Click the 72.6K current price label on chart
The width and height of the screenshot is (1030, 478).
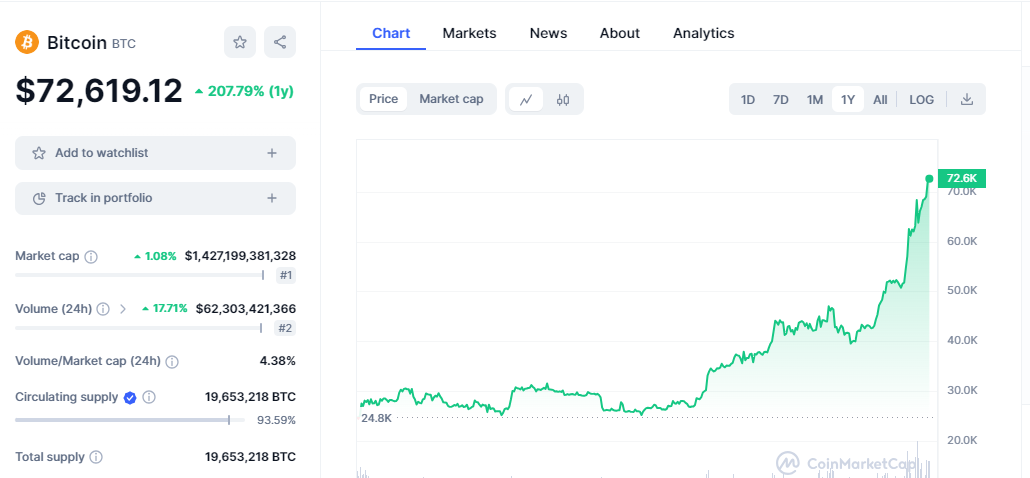962,178
